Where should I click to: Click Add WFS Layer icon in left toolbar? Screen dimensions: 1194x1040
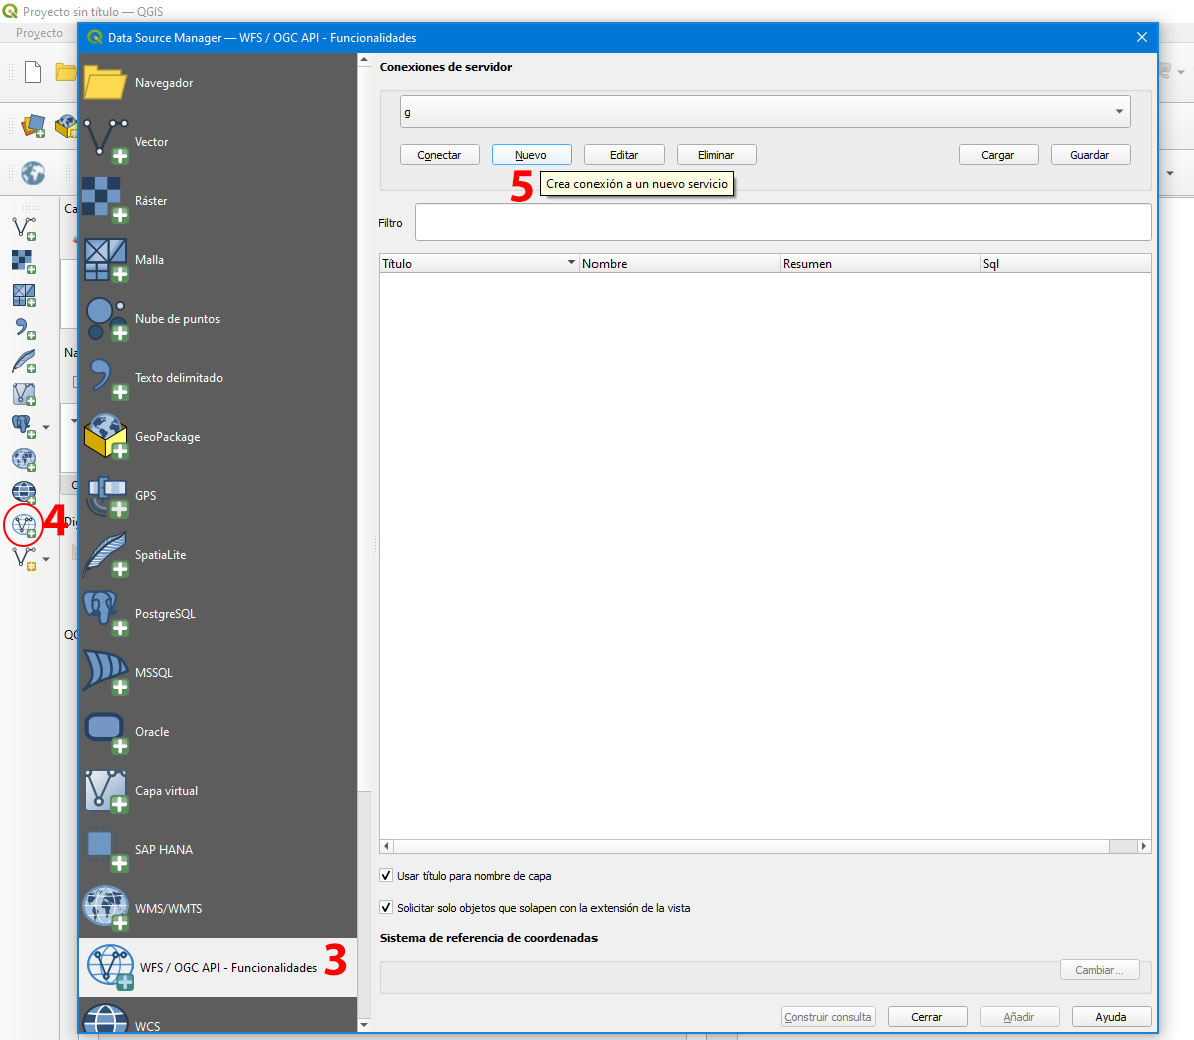pyautogui.click(x=24, y=525)
